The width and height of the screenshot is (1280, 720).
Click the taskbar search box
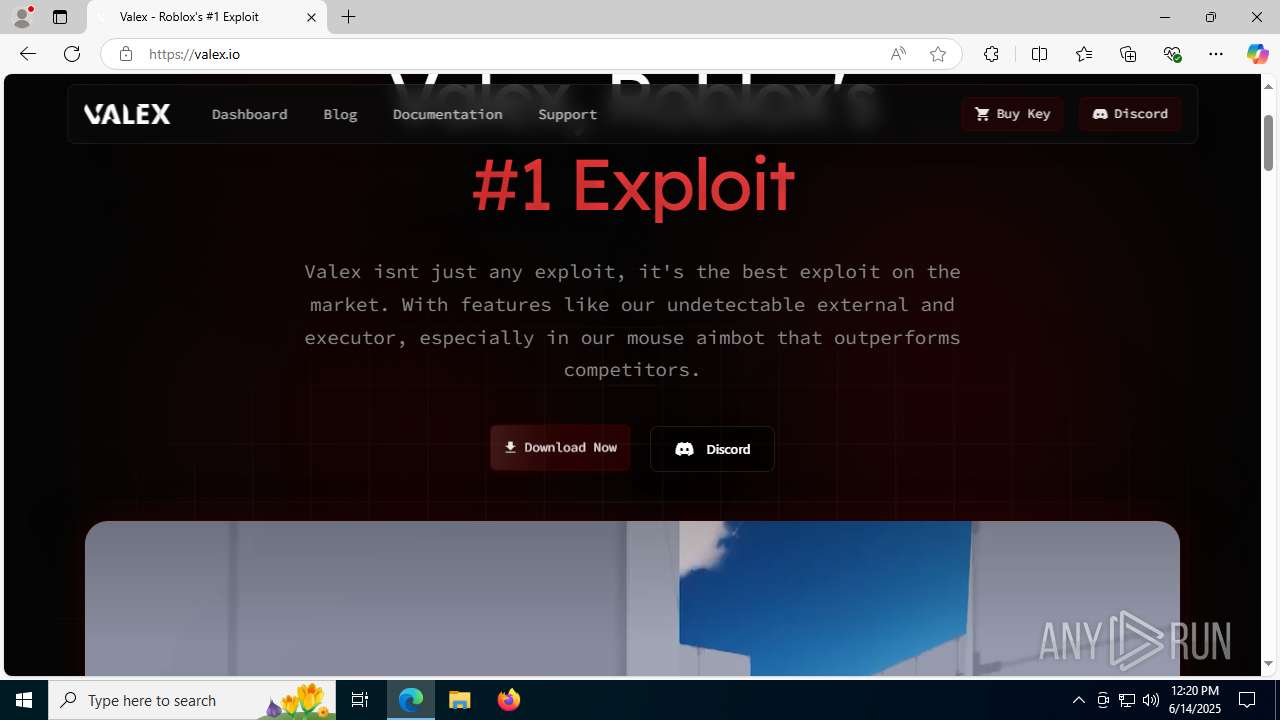pos(192,700)
